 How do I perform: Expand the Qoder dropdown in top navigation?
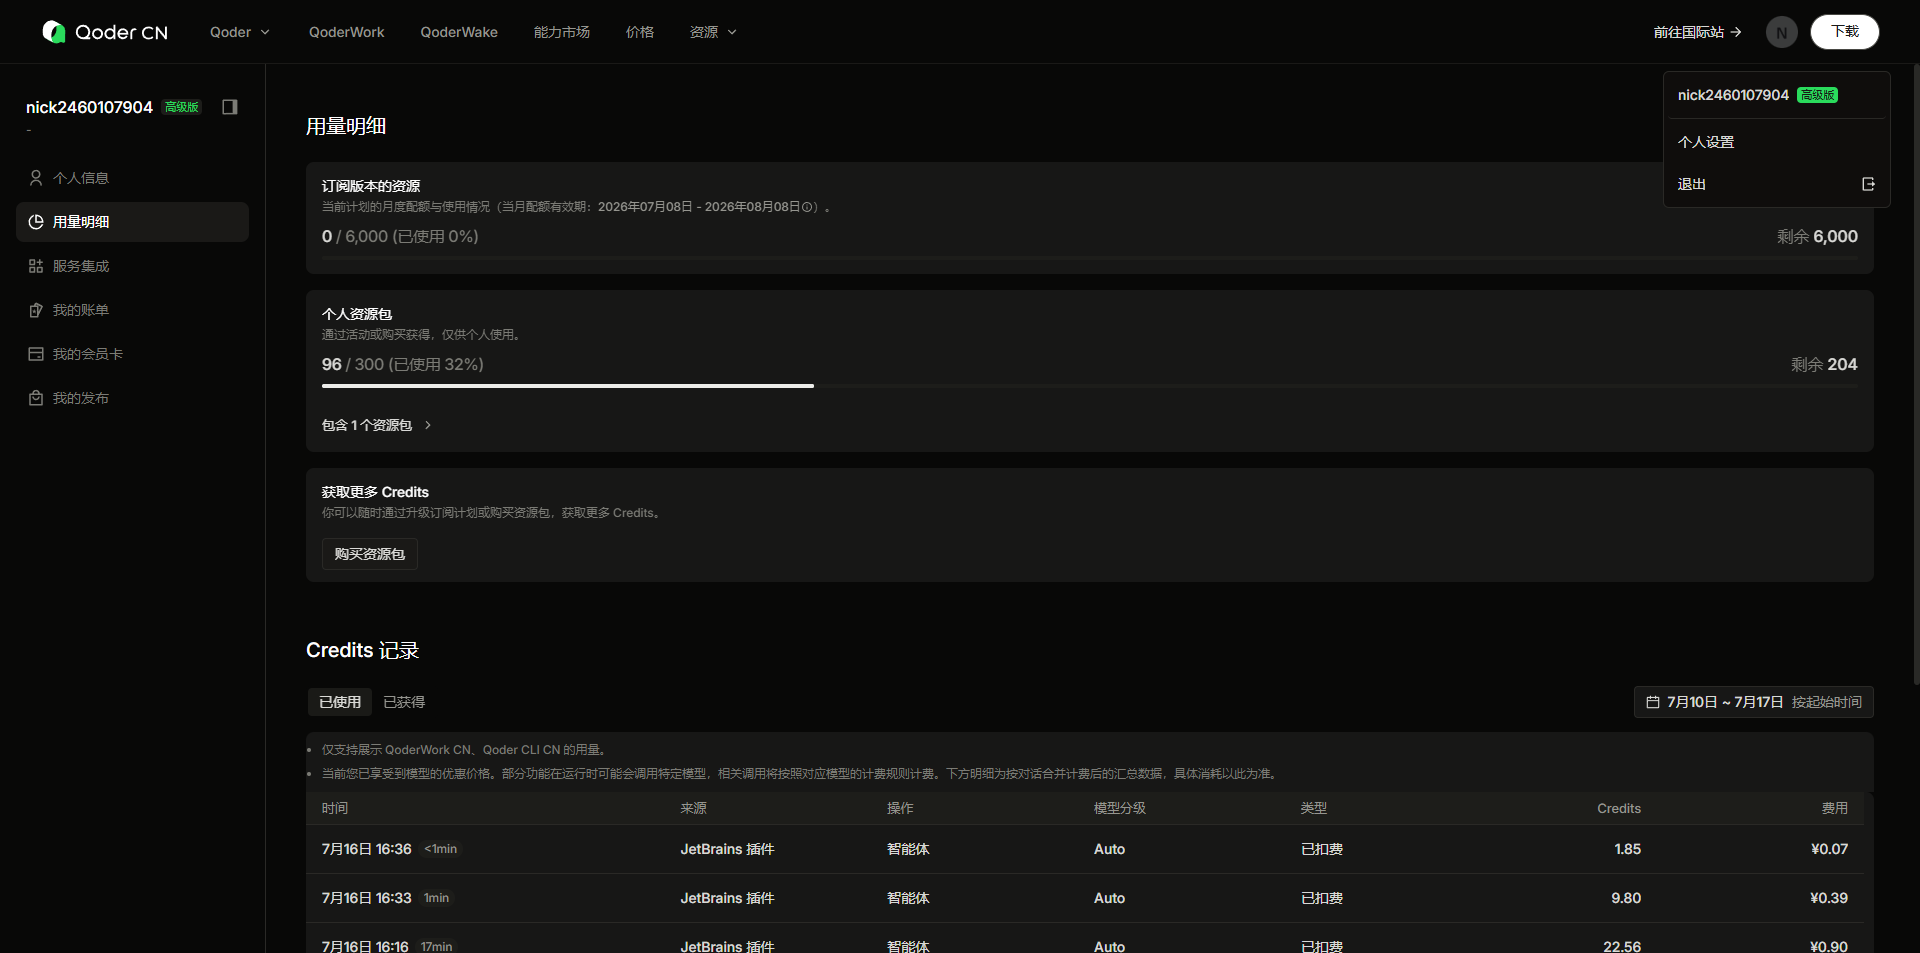pyautogui.click(x=240, y=32)
